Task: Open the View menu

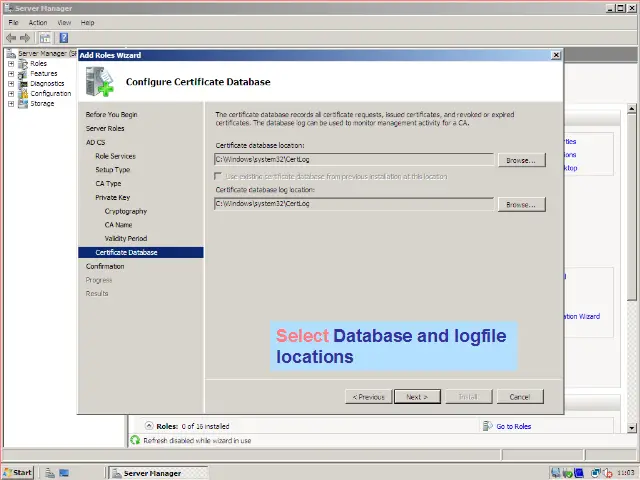Action: pos(64,22)
